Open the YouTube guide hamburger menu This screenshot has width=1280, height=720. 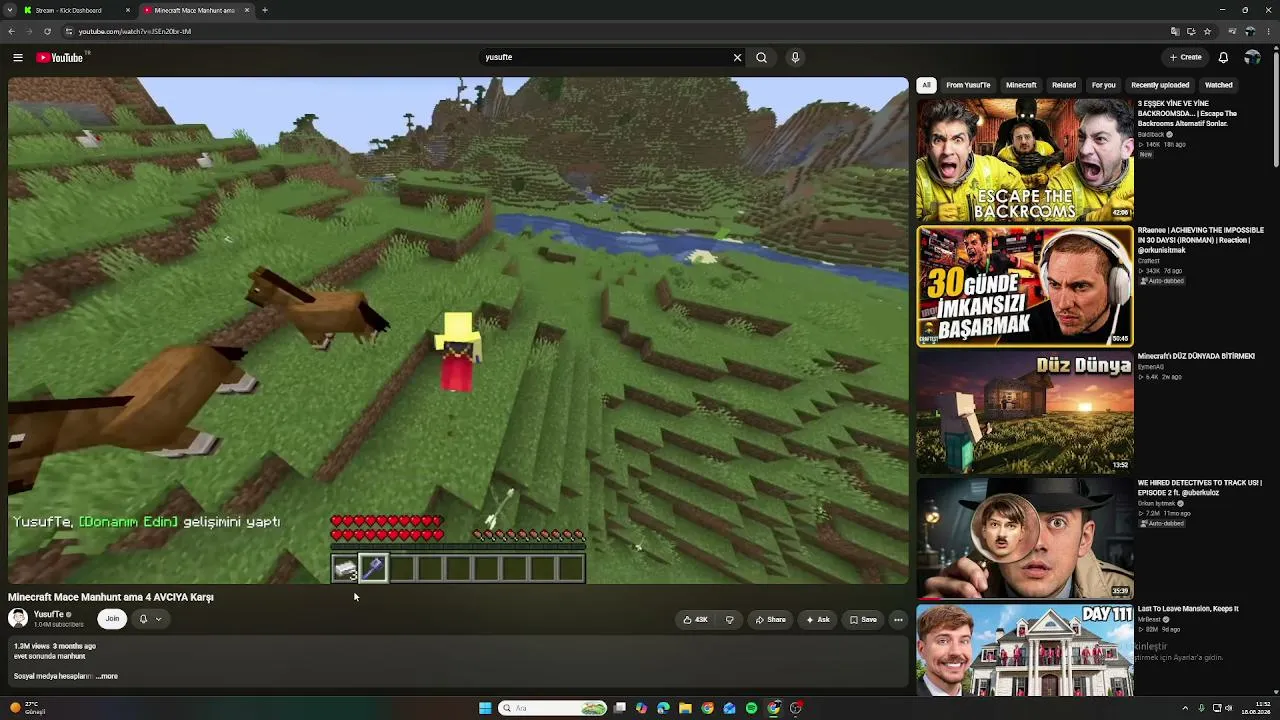[x=18, y=58]
